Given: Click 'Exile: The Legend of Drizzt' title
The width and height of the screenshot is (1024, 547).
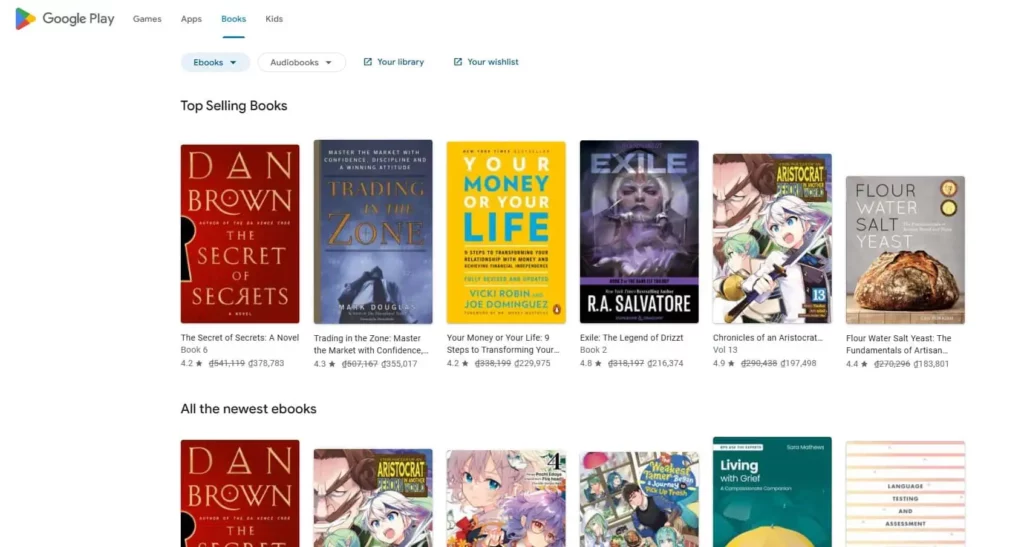Looking at the screenshot, I should 632,337.
